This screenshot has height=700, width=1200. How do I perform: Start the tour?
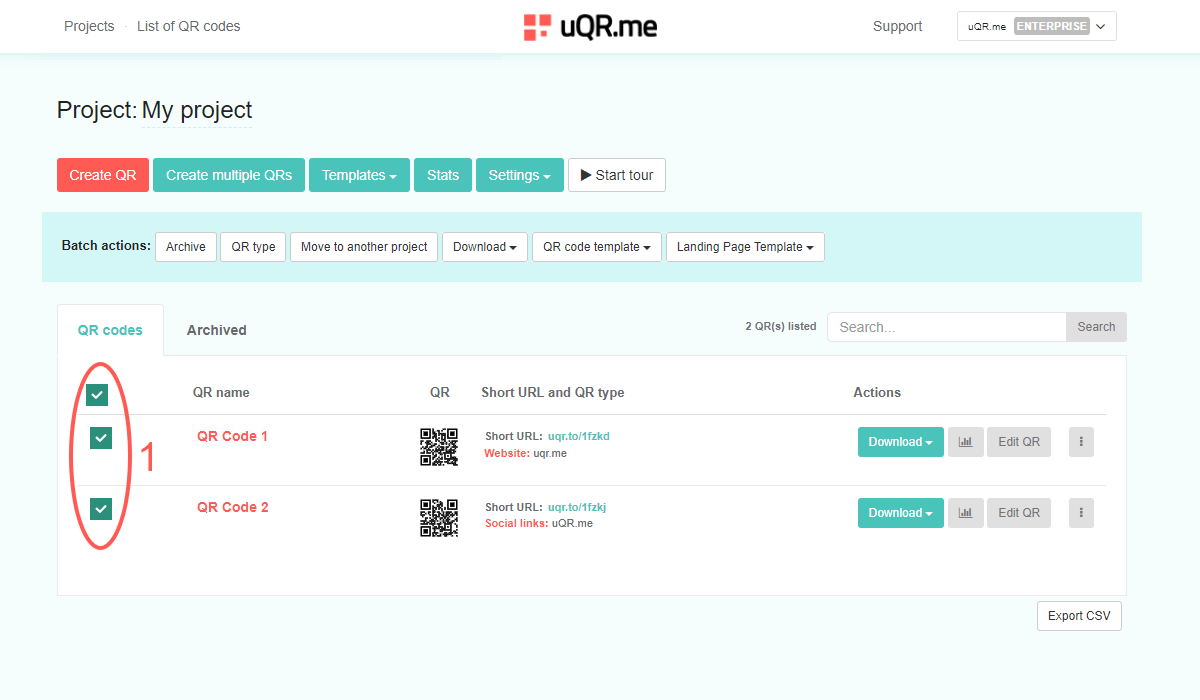617,175
